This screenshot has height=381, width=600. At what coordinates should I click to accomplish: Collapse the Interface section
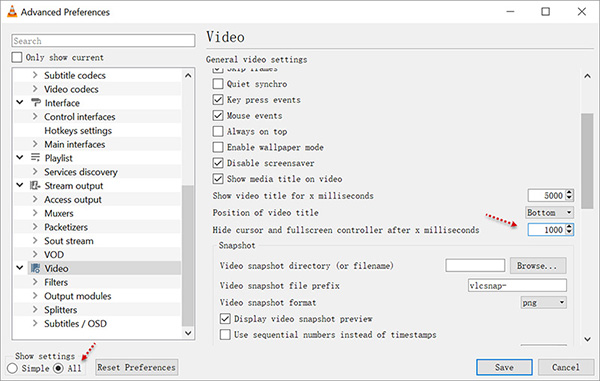pyautogui.click(x=20, y=103)
